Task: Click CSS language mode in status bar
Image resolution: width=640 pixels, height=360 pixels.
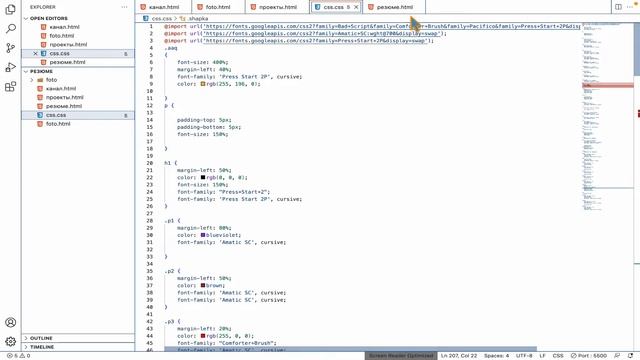Action: tap(558, 356)
